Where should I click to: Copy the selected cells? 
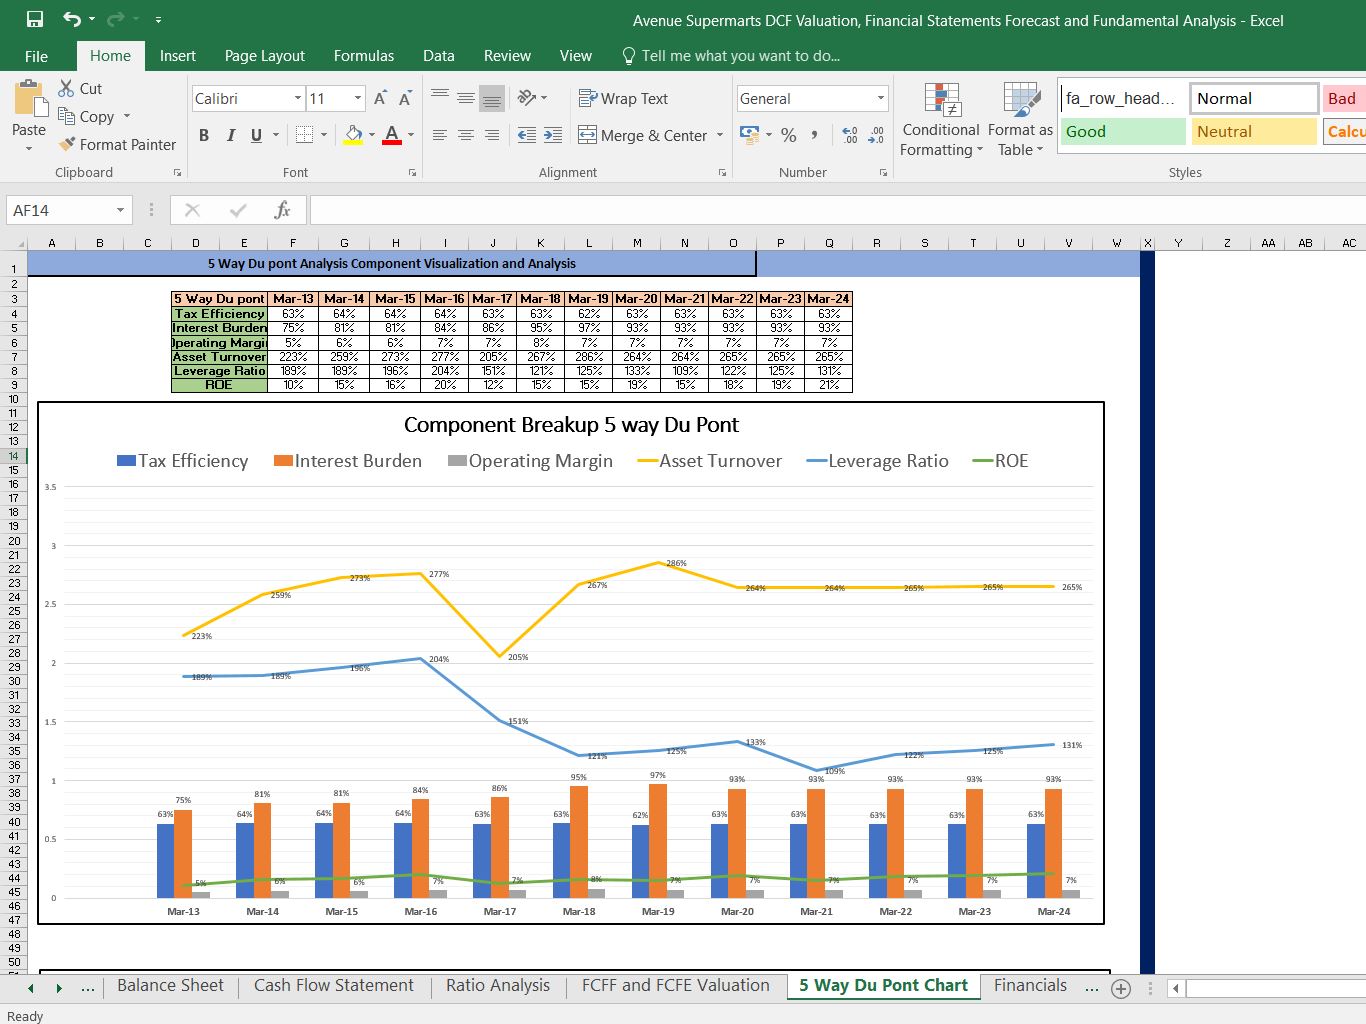tap(67, 116)
